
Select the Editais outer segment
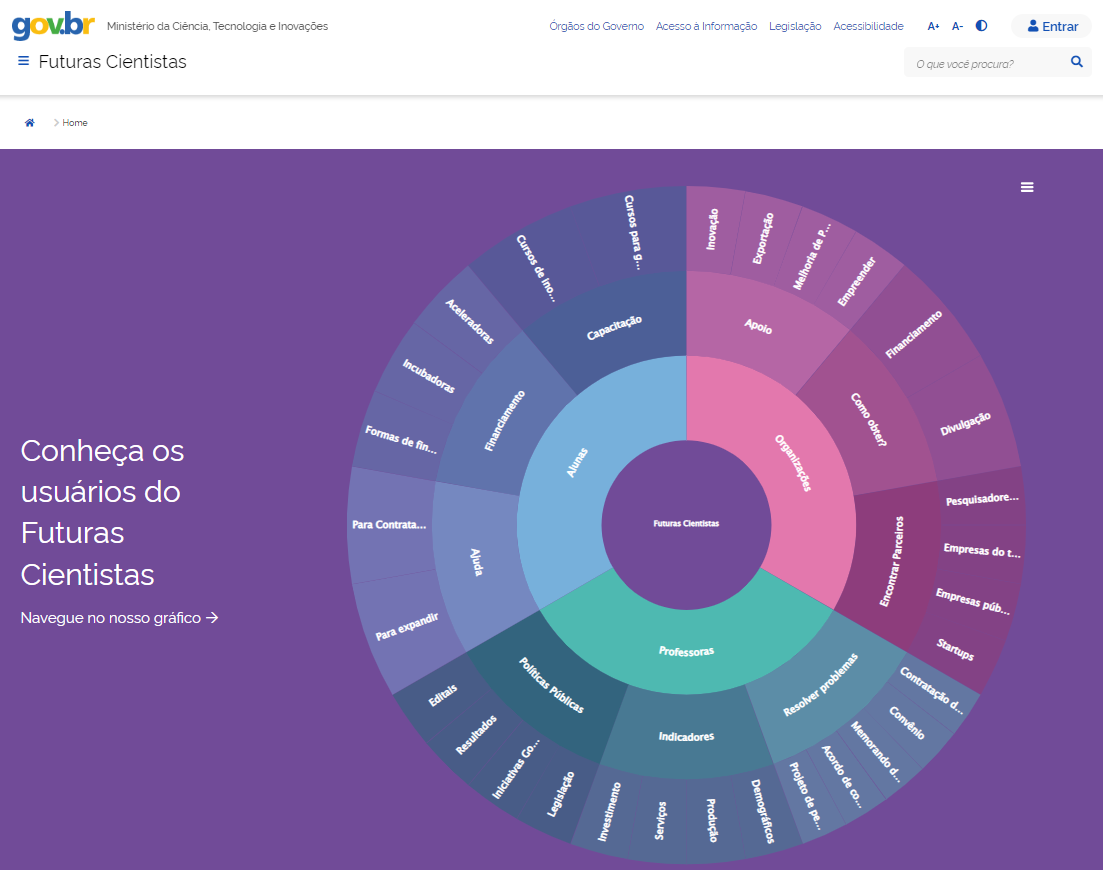442,696
